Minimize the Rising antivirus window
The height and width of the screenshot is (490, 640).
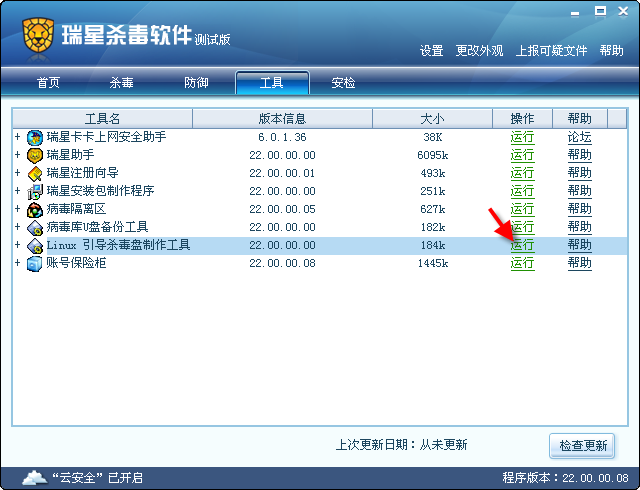575,13
